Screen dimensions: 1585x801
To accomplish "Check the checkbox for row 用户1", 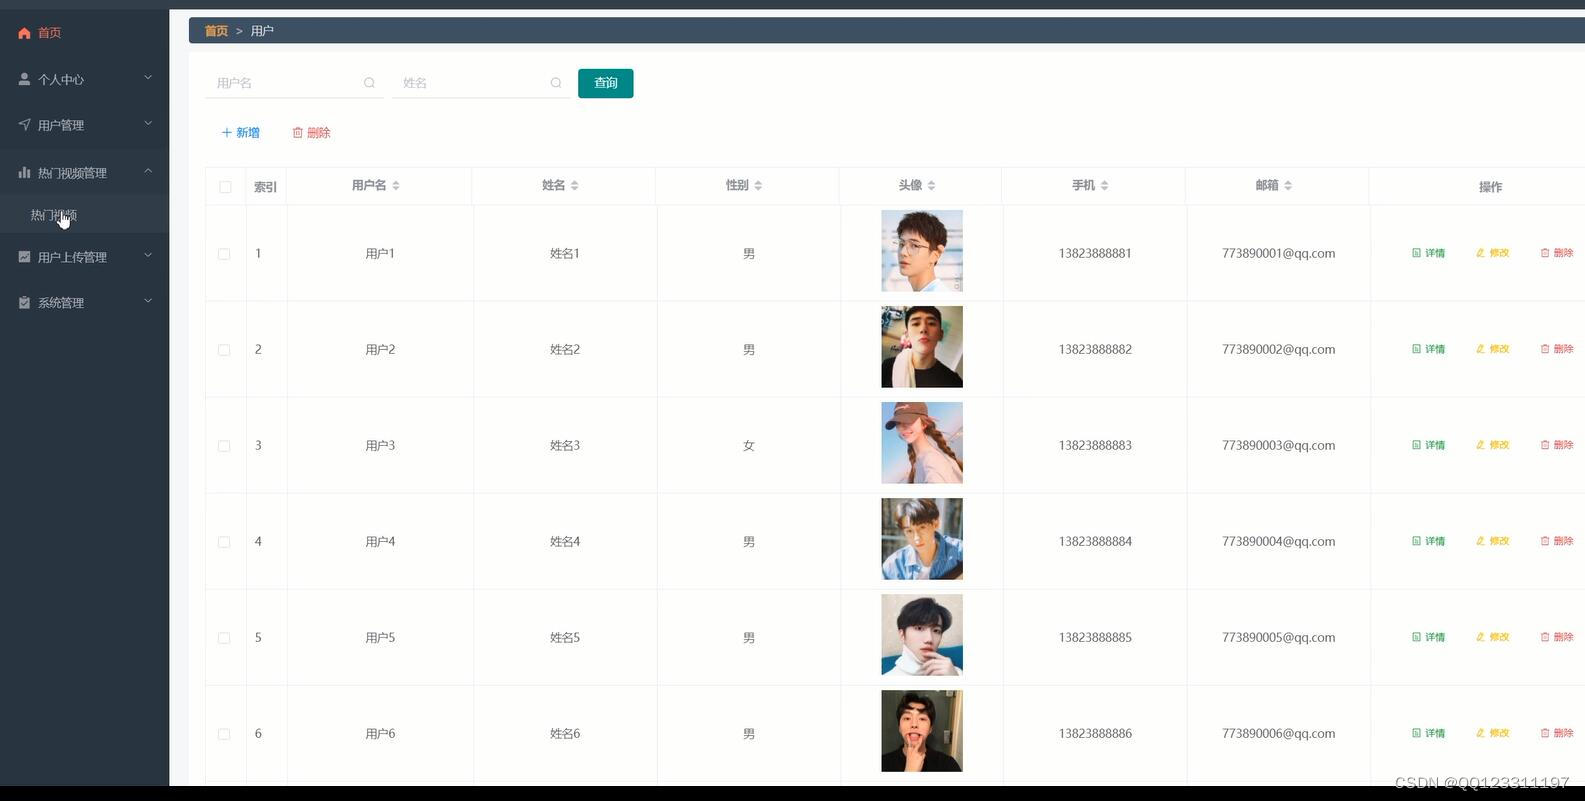I will 224,254.
